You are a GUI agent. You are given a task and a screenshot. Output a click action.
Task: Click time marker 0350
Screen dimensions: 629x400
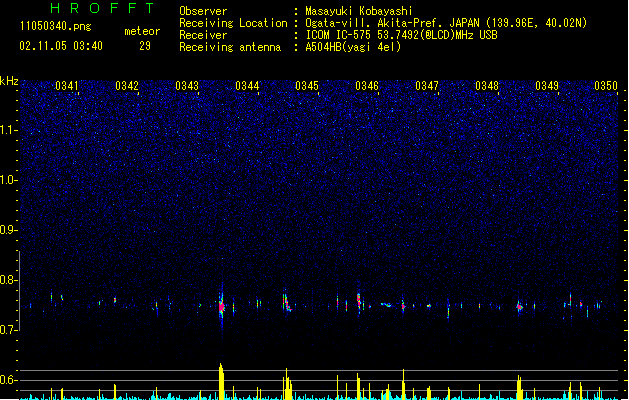click(606, 86)
